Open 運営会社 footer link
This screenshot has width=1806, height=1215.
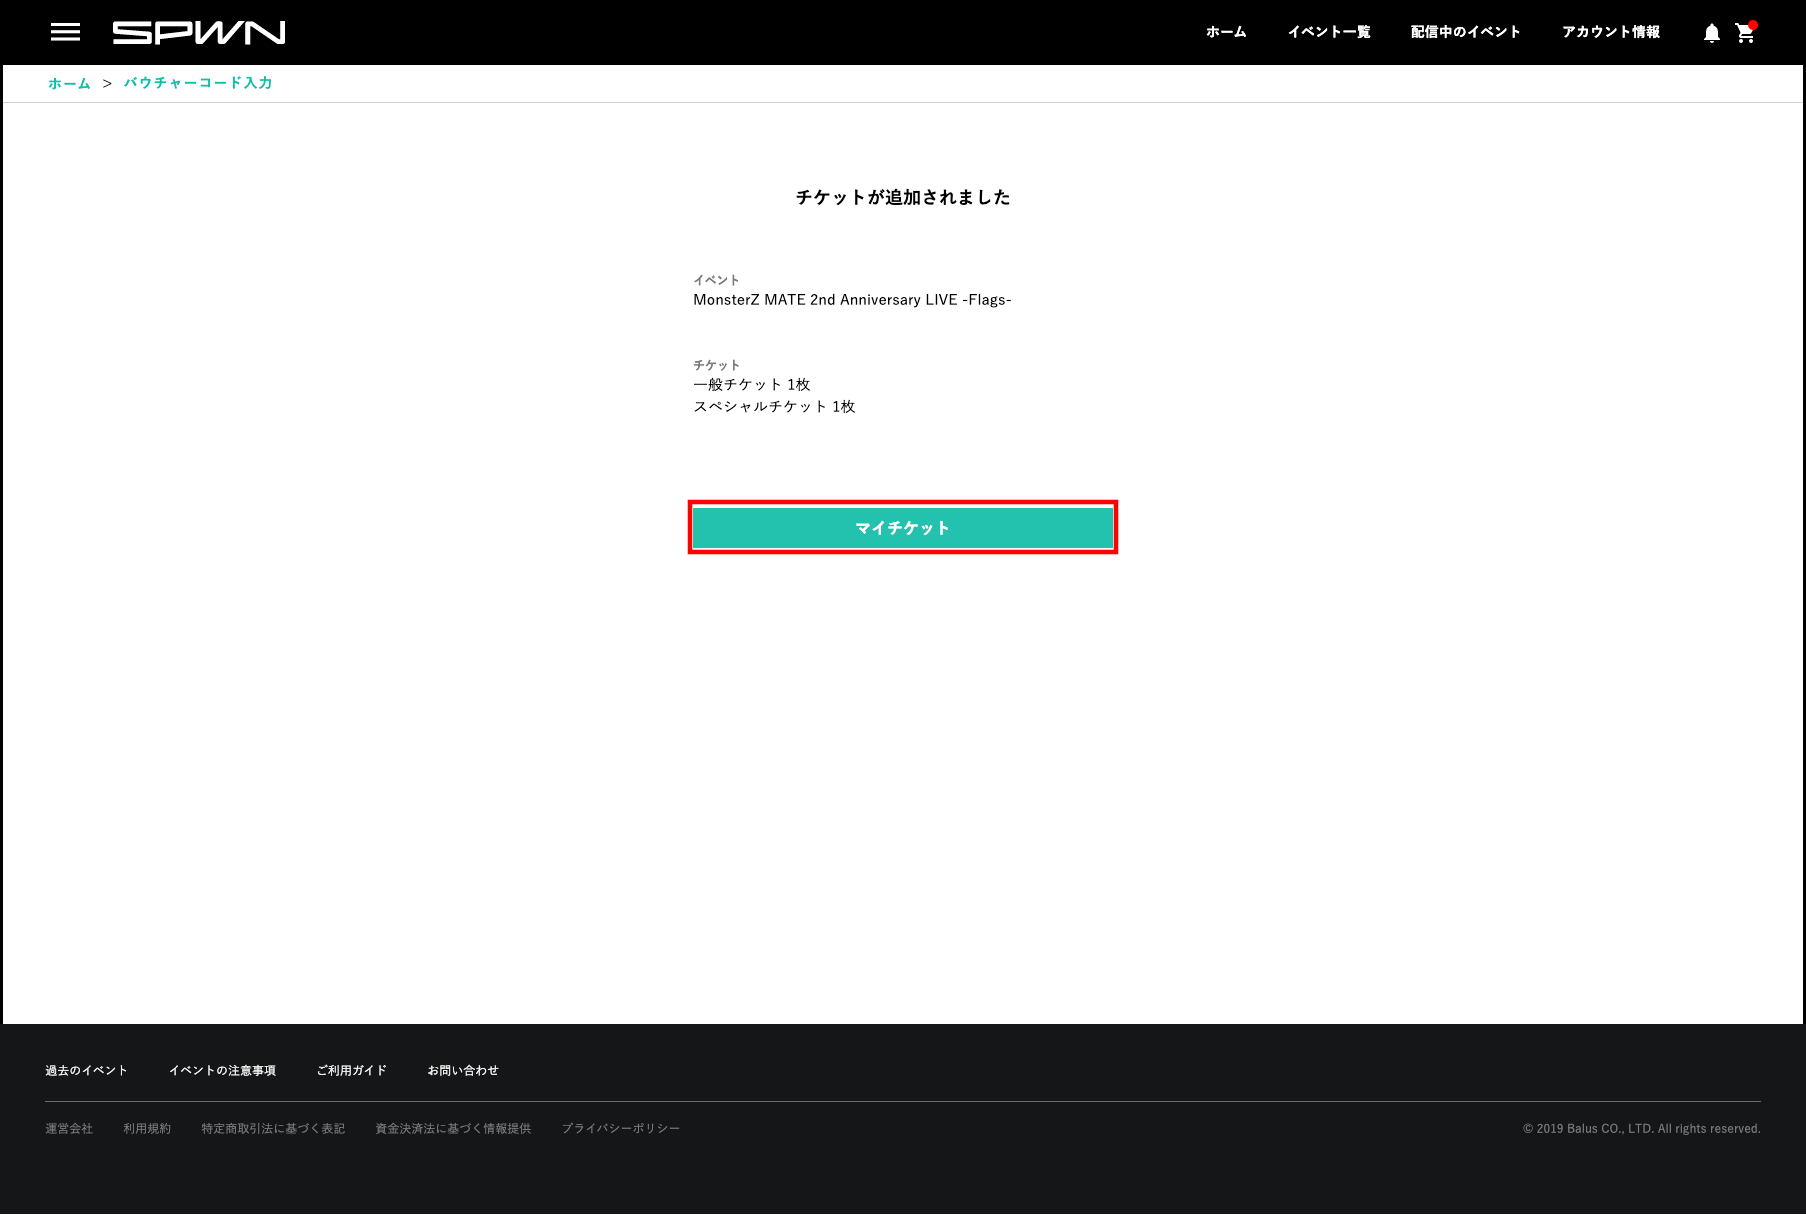point(69,1128)
